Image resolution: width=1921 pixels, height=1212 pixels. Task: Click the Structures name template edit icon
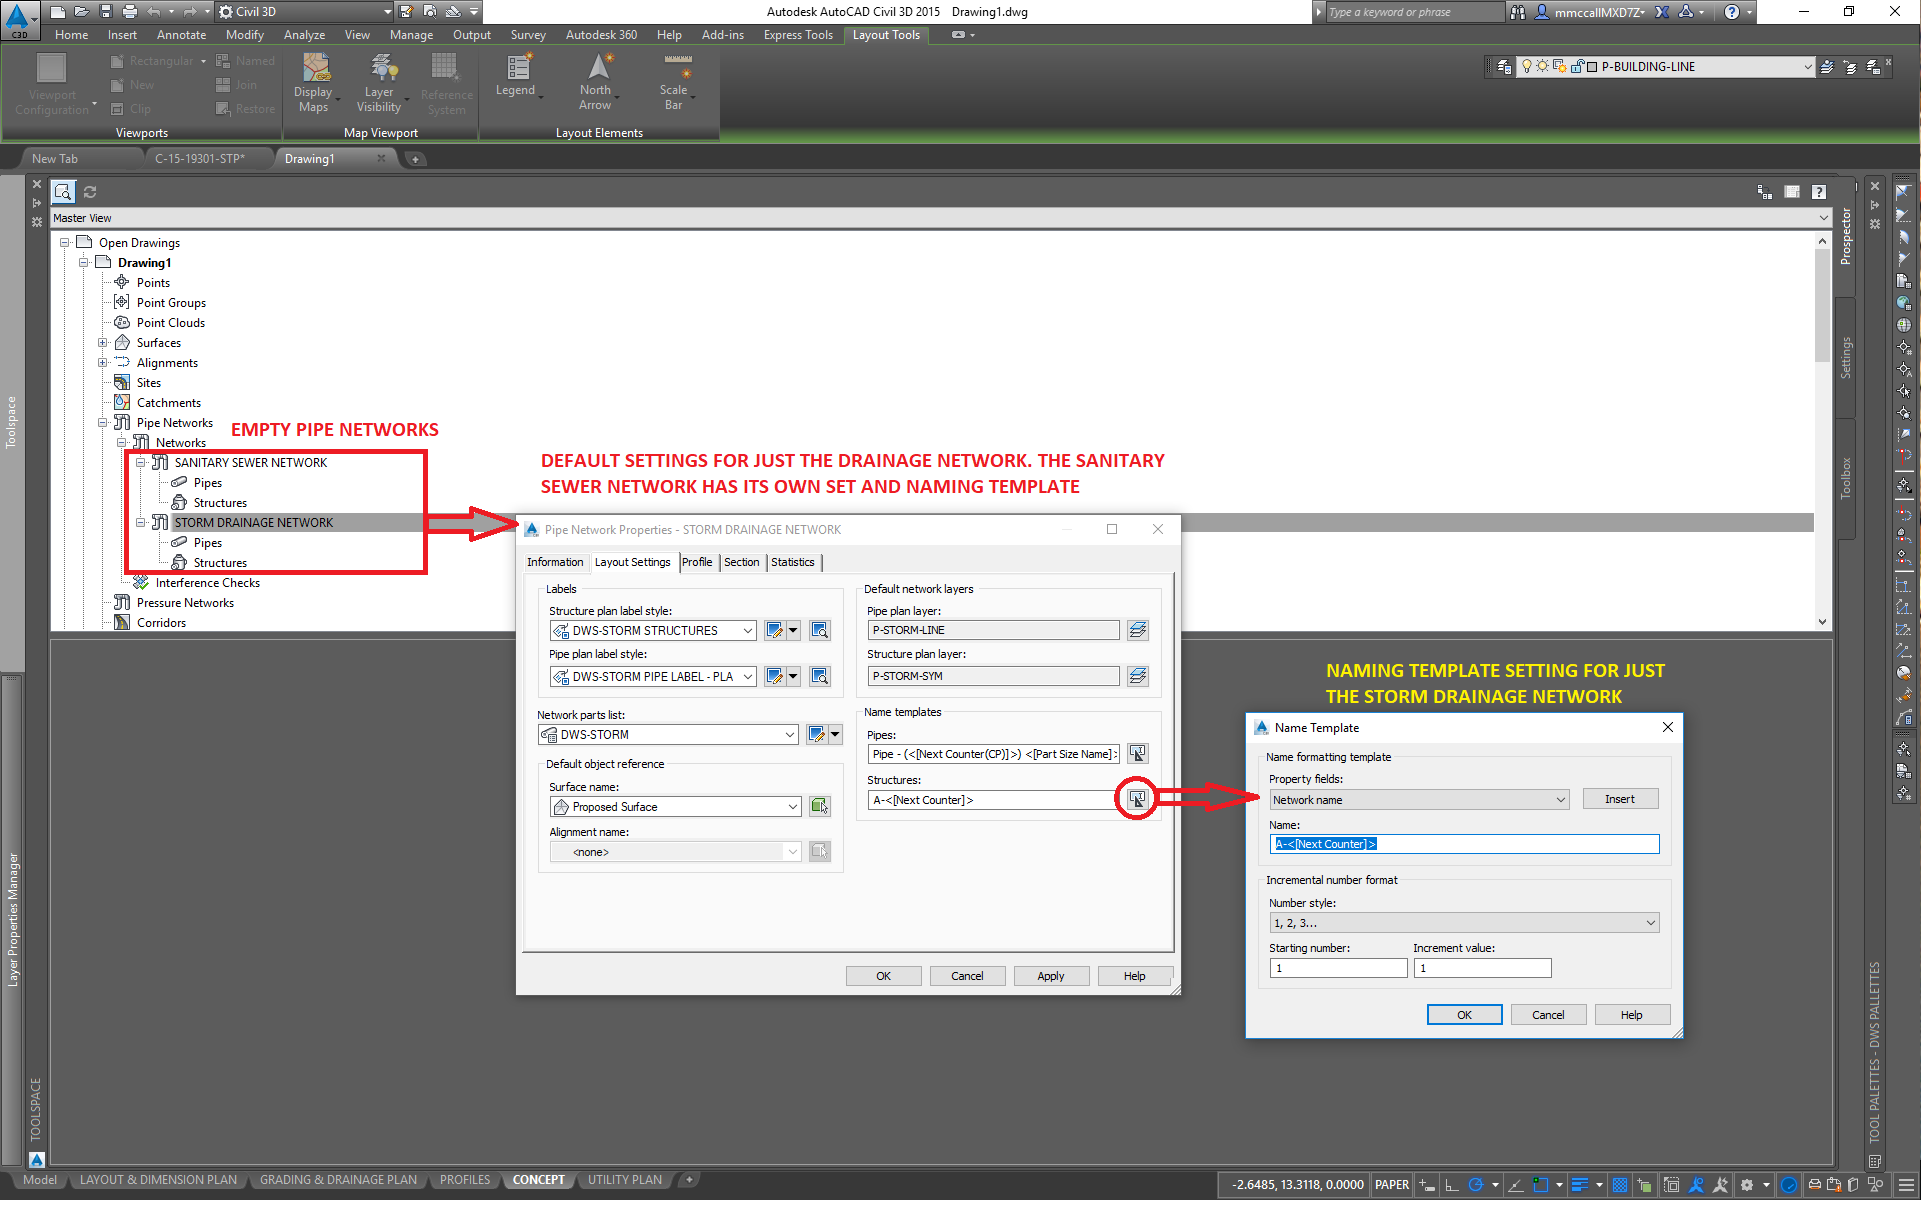(x=1137, y=799)
